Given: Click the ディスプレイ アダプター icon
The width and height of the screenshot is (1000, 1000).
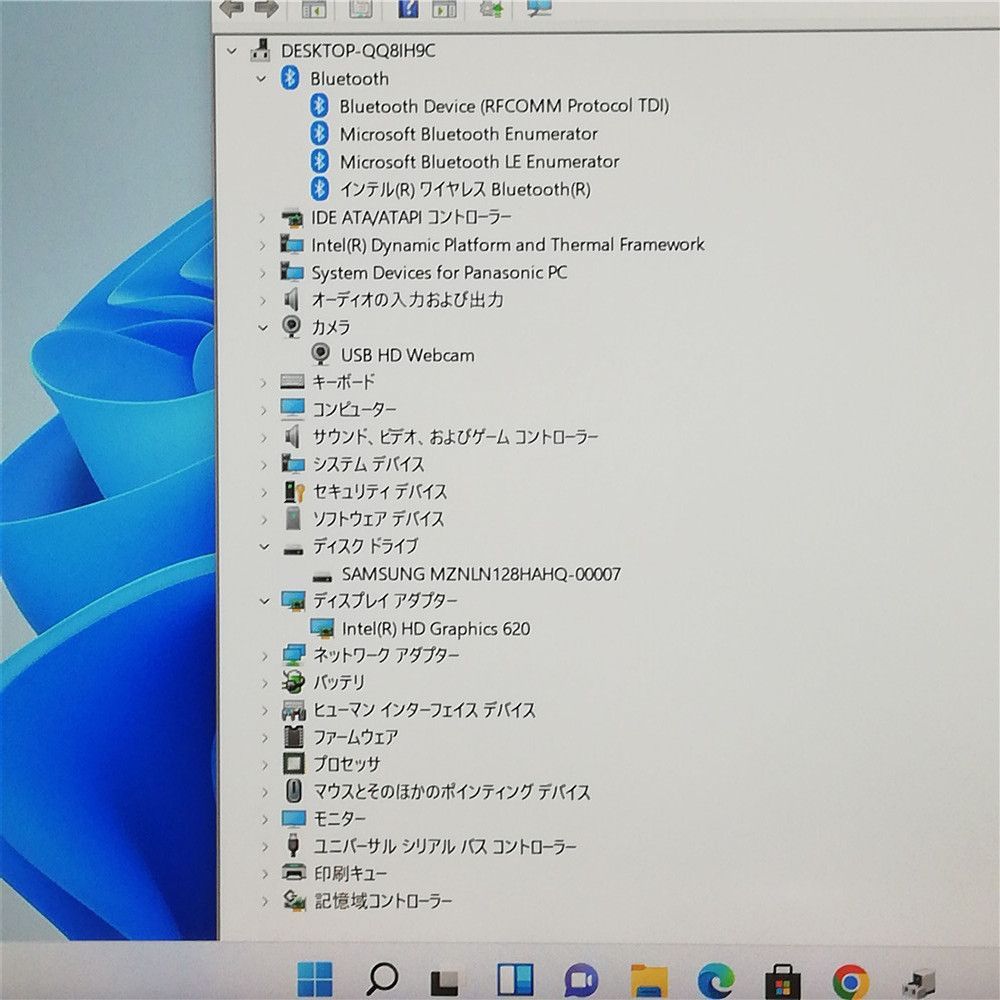Looking at the screenshot, I should 293,601.
